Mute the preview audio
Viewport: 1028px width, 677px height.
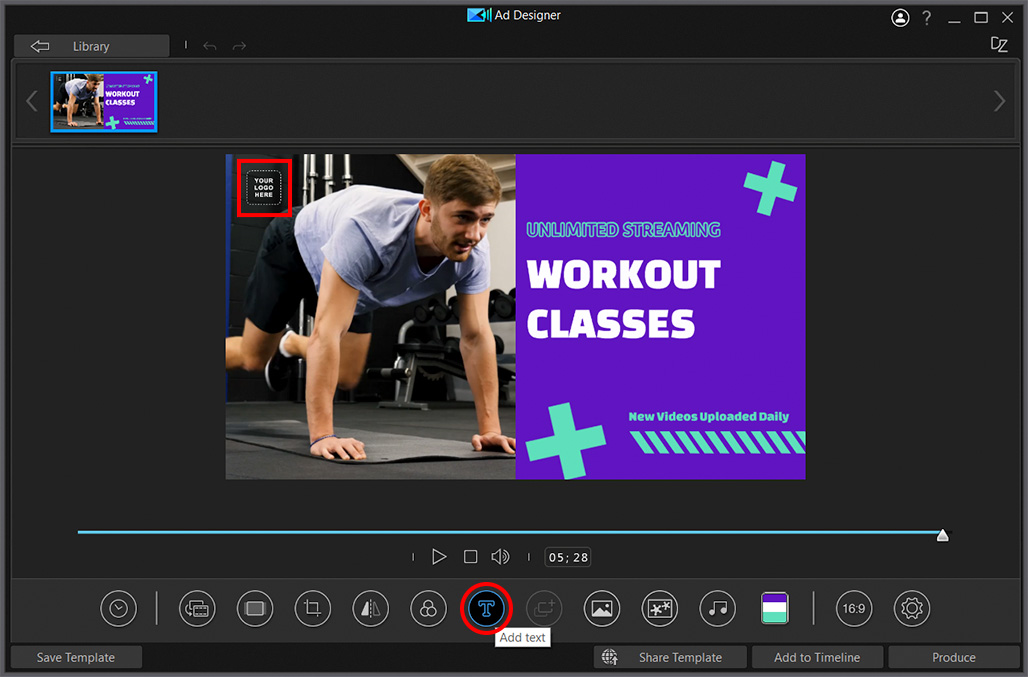pos(500,557)
